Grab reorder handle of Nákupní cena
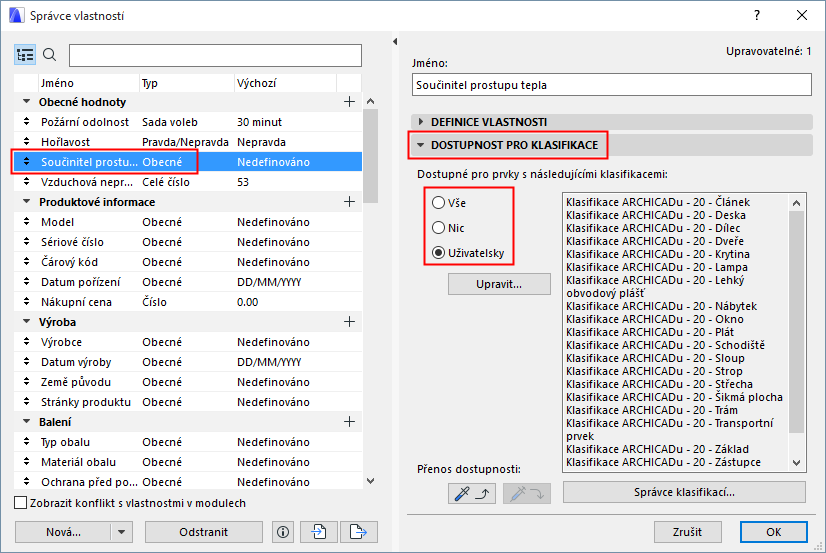 click(x=26, y=302)
